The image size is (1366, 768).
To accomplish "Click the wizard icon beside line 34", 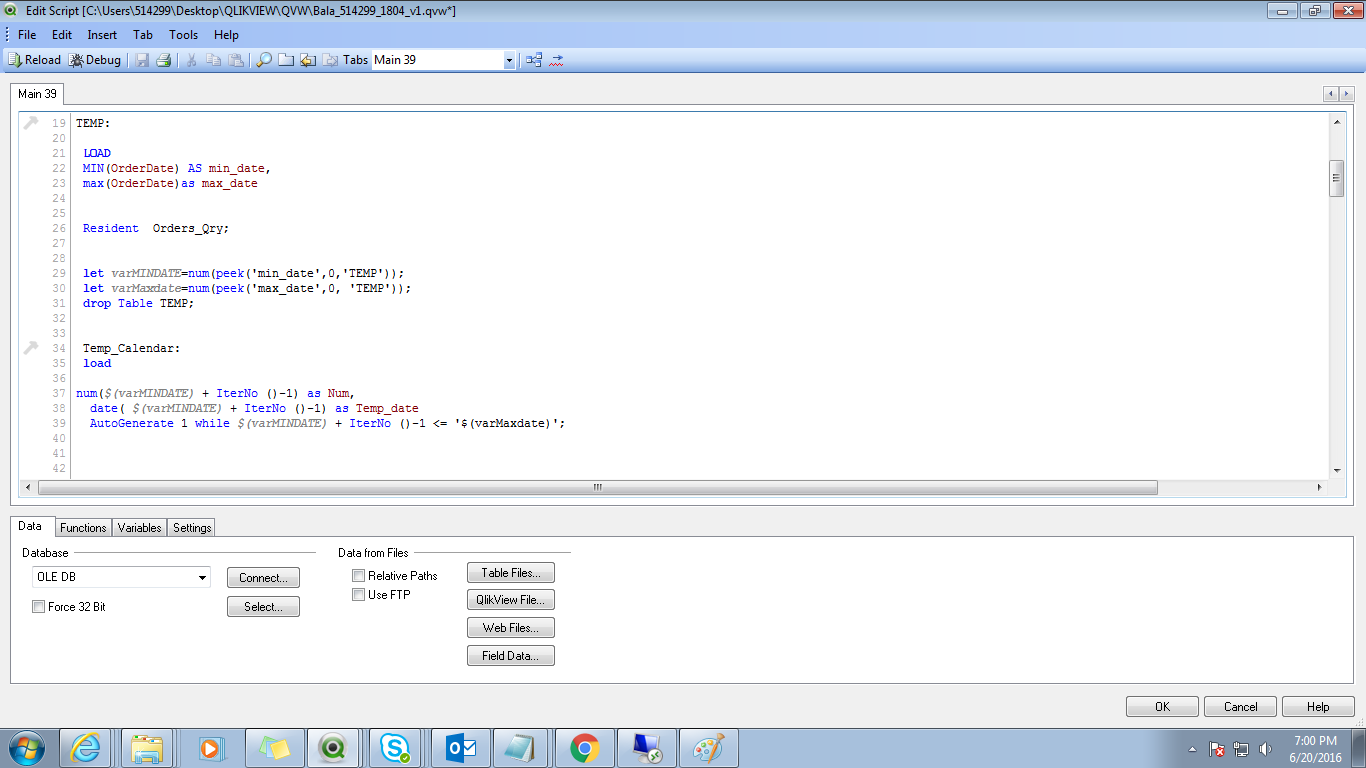I will point(30,348).
